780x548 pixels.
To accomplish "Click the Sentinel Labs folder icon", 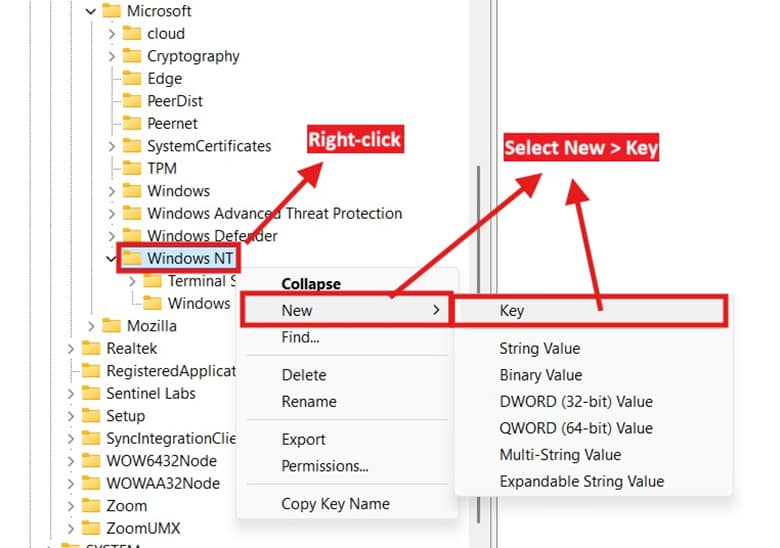I will (91, 393).
